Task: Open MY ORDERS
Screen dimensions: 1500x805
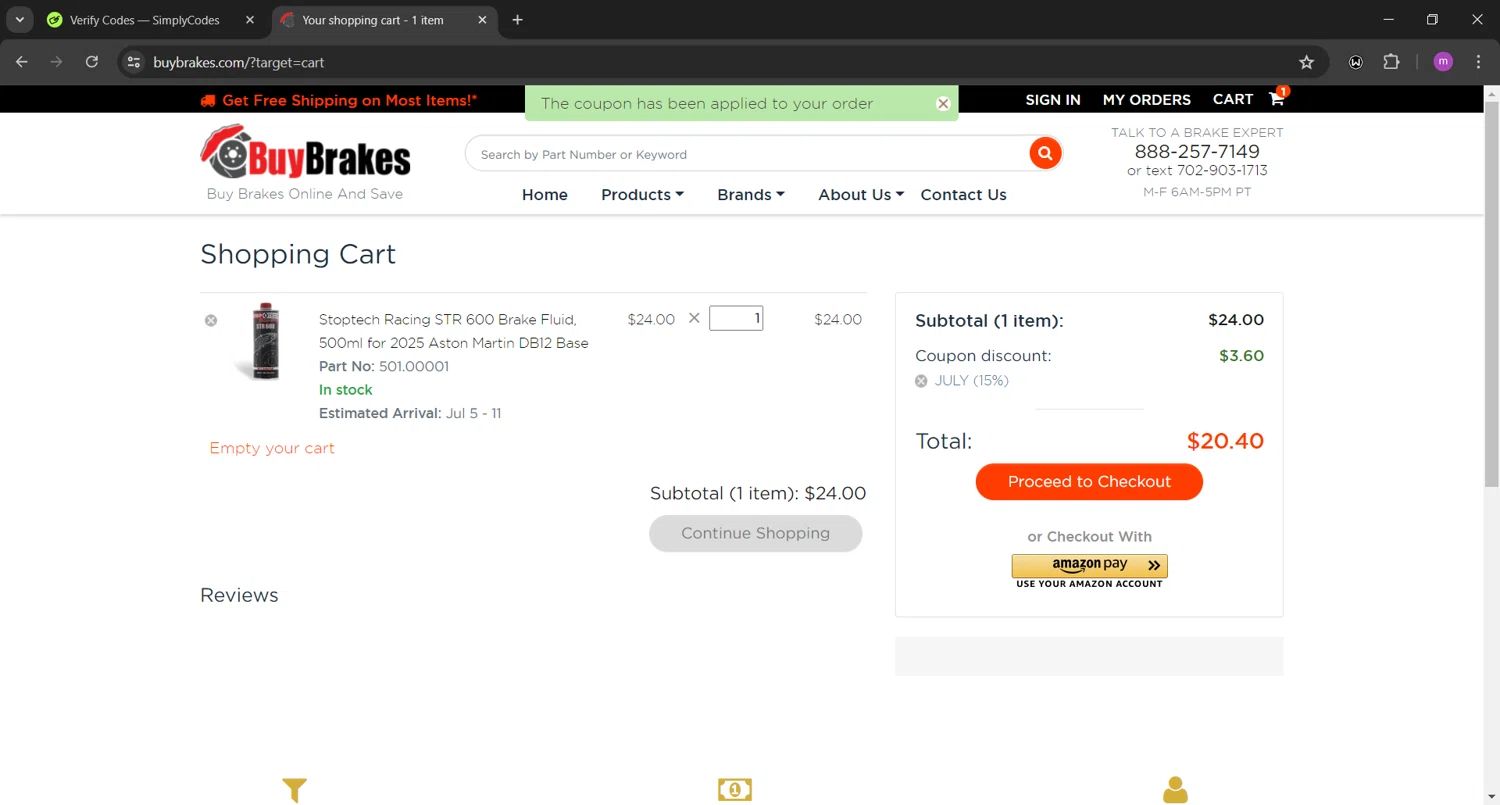Action: click(1147, 100)
